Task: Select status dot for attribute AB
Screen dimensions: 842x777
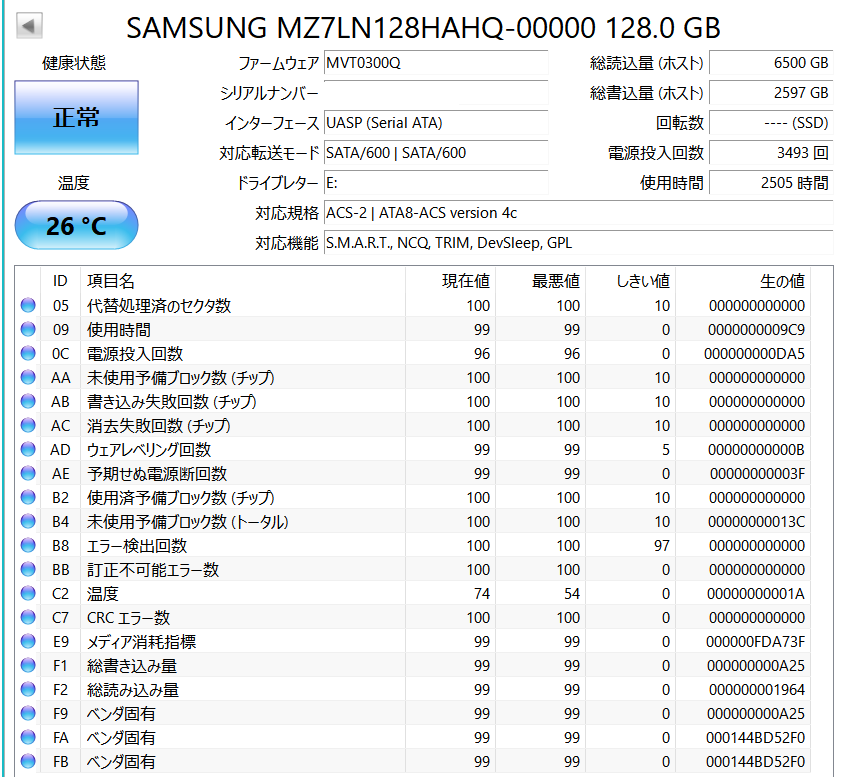Action: pyautogui.click(x=28, y=401)
